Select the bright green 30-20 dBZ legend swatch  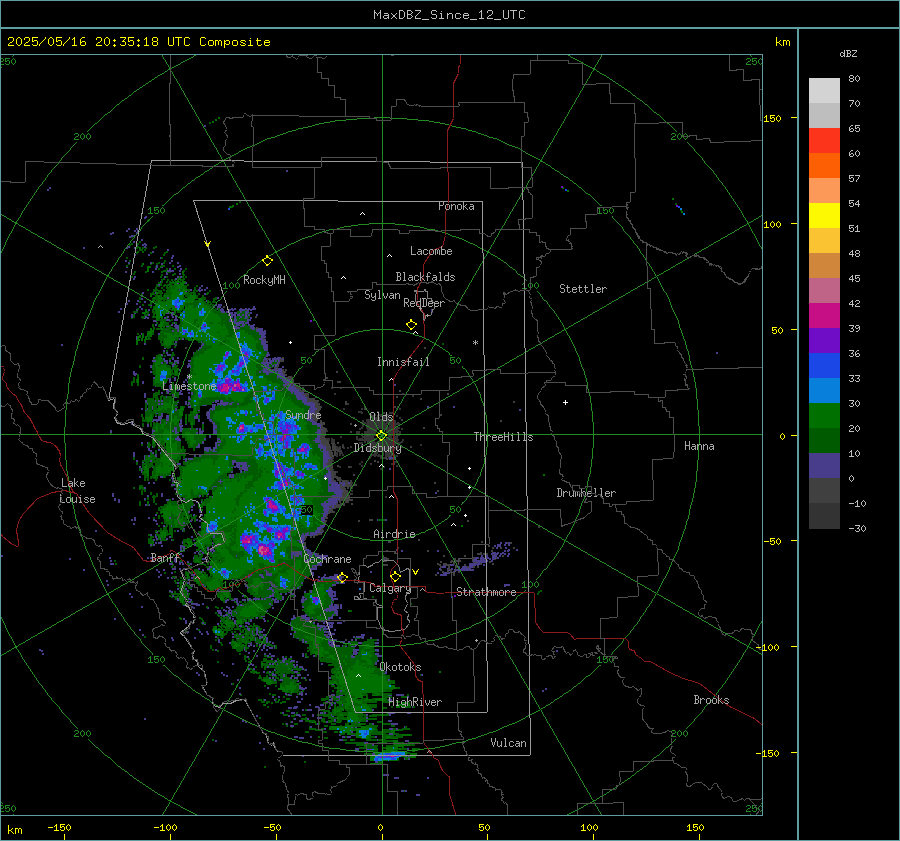click(x=824, y=416)
